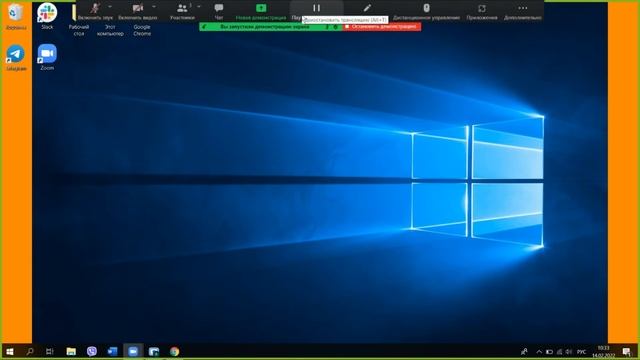Click red Stop sharing button
Viewport: 640px width, 360px height.
[x=382, y=27]
